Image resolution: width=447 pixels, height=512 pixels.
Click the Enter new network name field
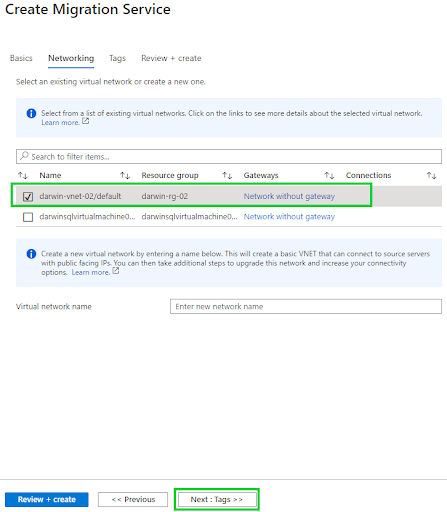coord(306,306)
